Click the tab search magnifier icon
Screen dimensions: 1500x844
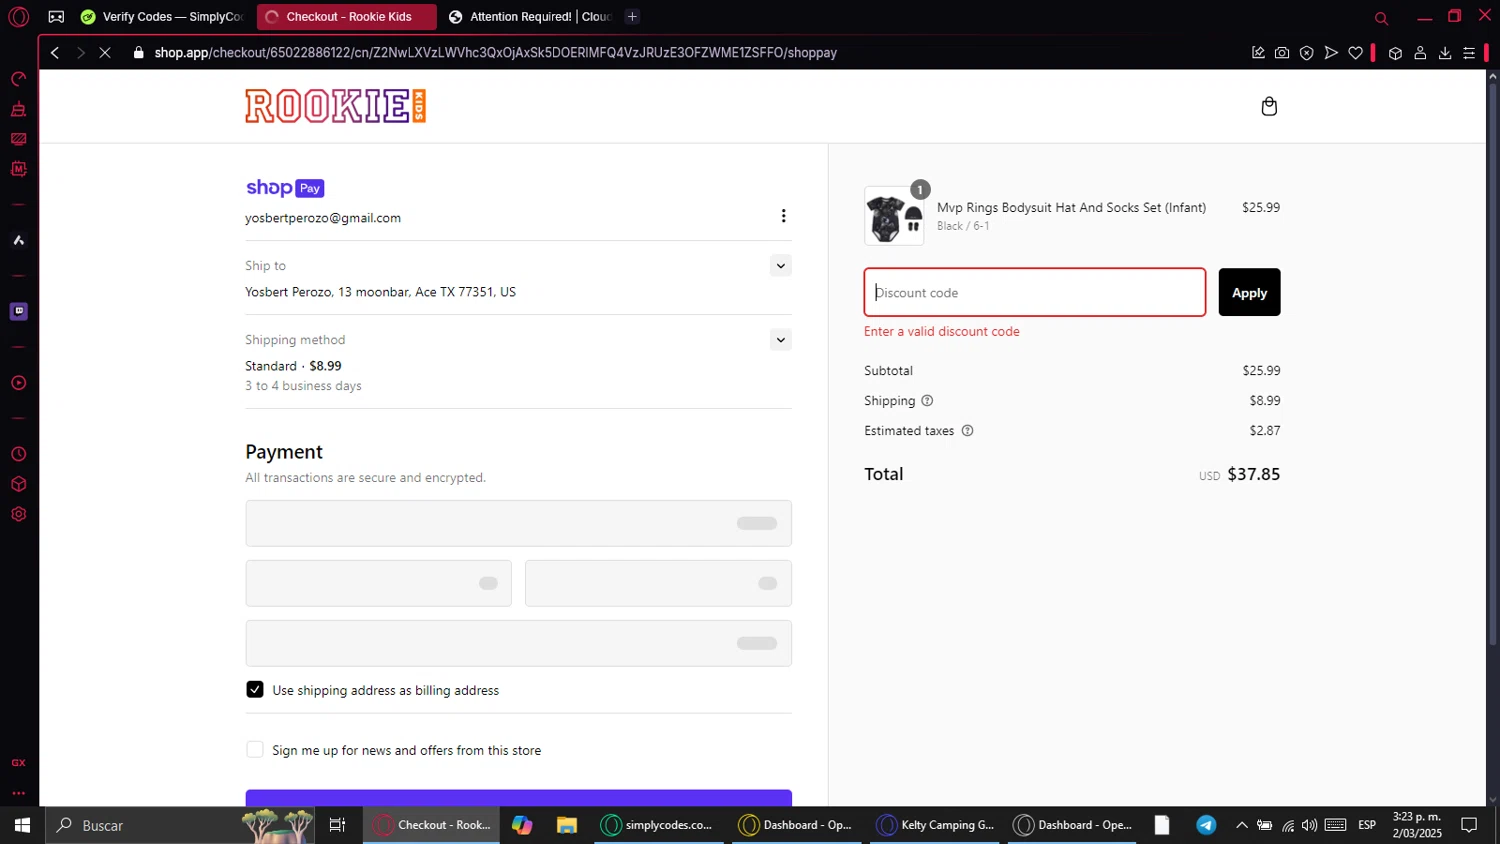tap(1381, 18)
